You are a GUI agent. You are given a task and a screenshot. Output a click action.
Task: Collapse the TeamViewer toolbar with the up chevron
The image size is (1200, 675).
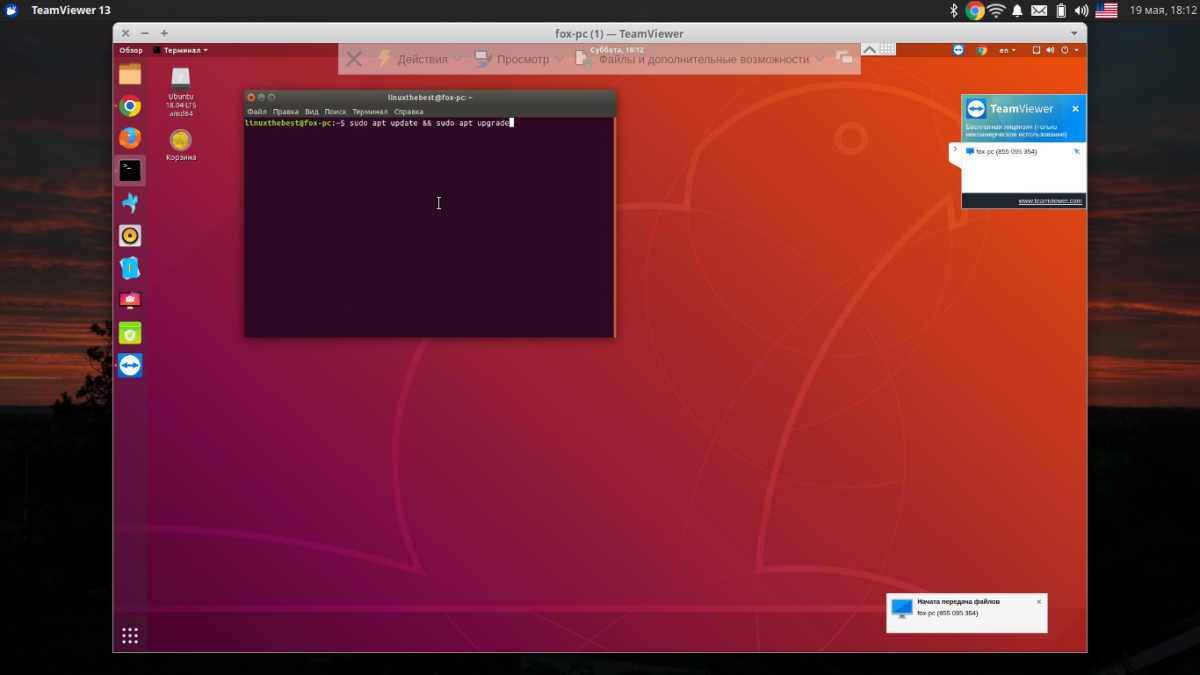click(x=869, y=49)
